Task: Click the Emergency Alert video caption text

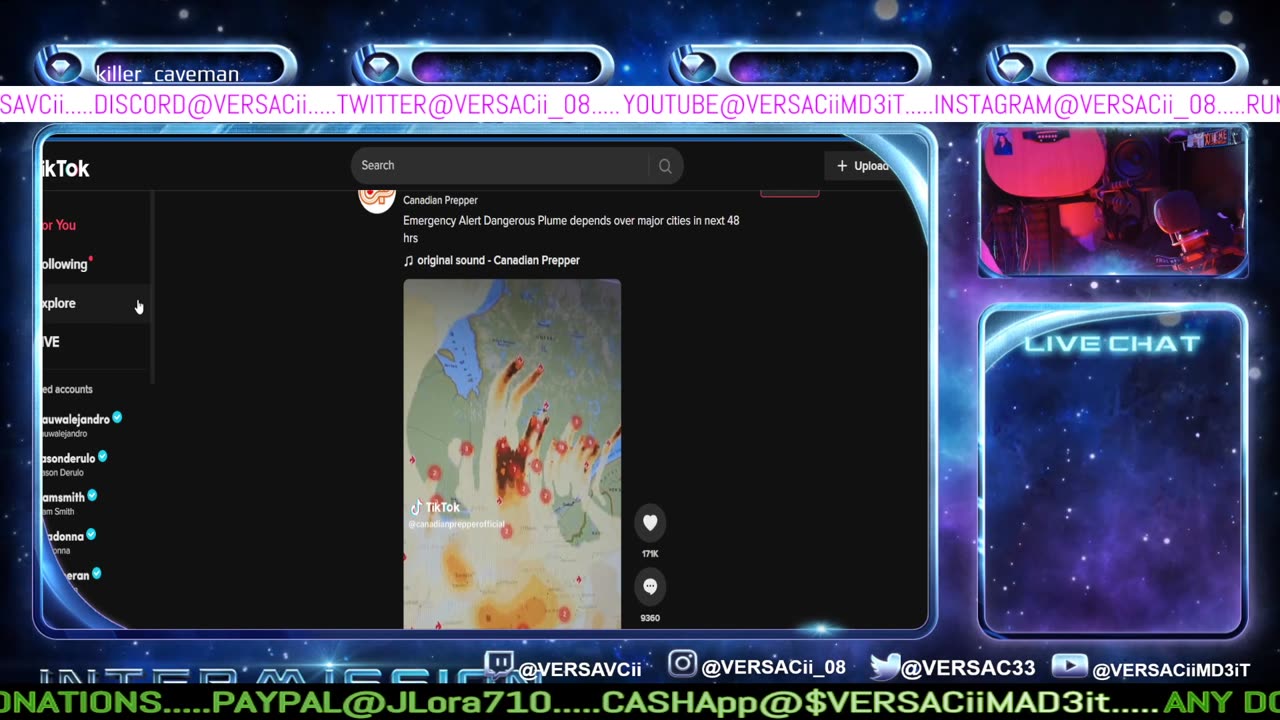Action: (x=571, y=229)
